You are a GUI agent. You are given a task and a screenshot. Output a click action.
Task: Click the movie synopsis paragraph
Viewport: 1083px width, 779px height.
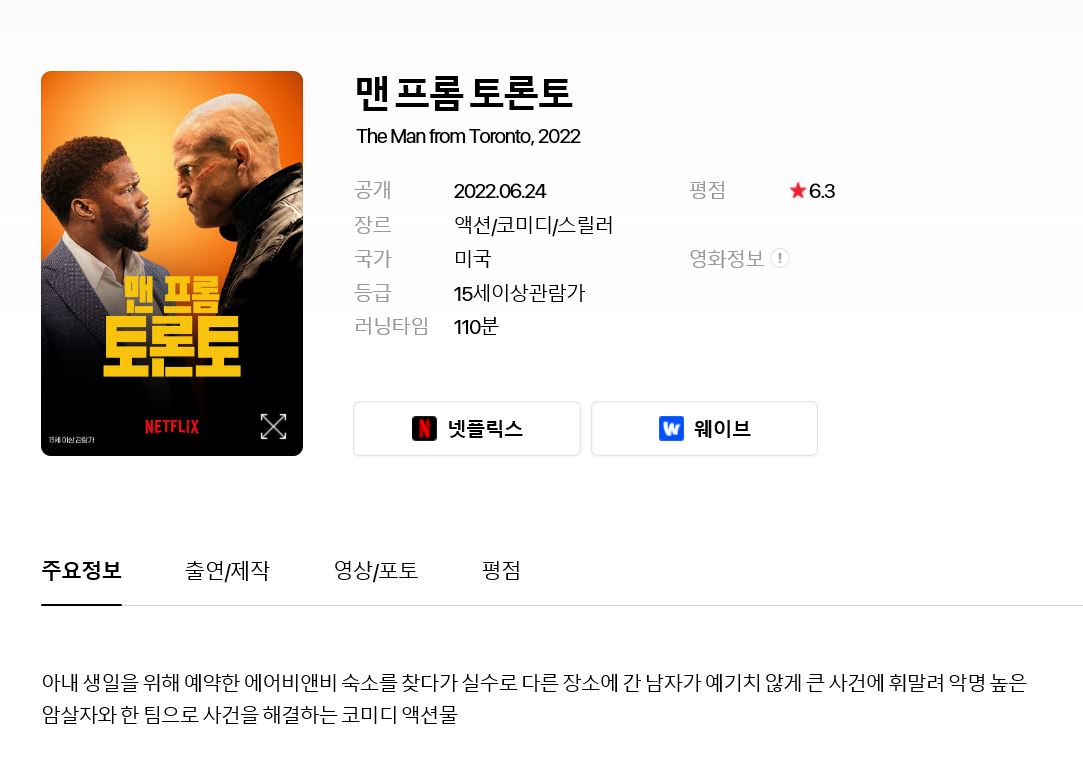(x=534, y=698)
